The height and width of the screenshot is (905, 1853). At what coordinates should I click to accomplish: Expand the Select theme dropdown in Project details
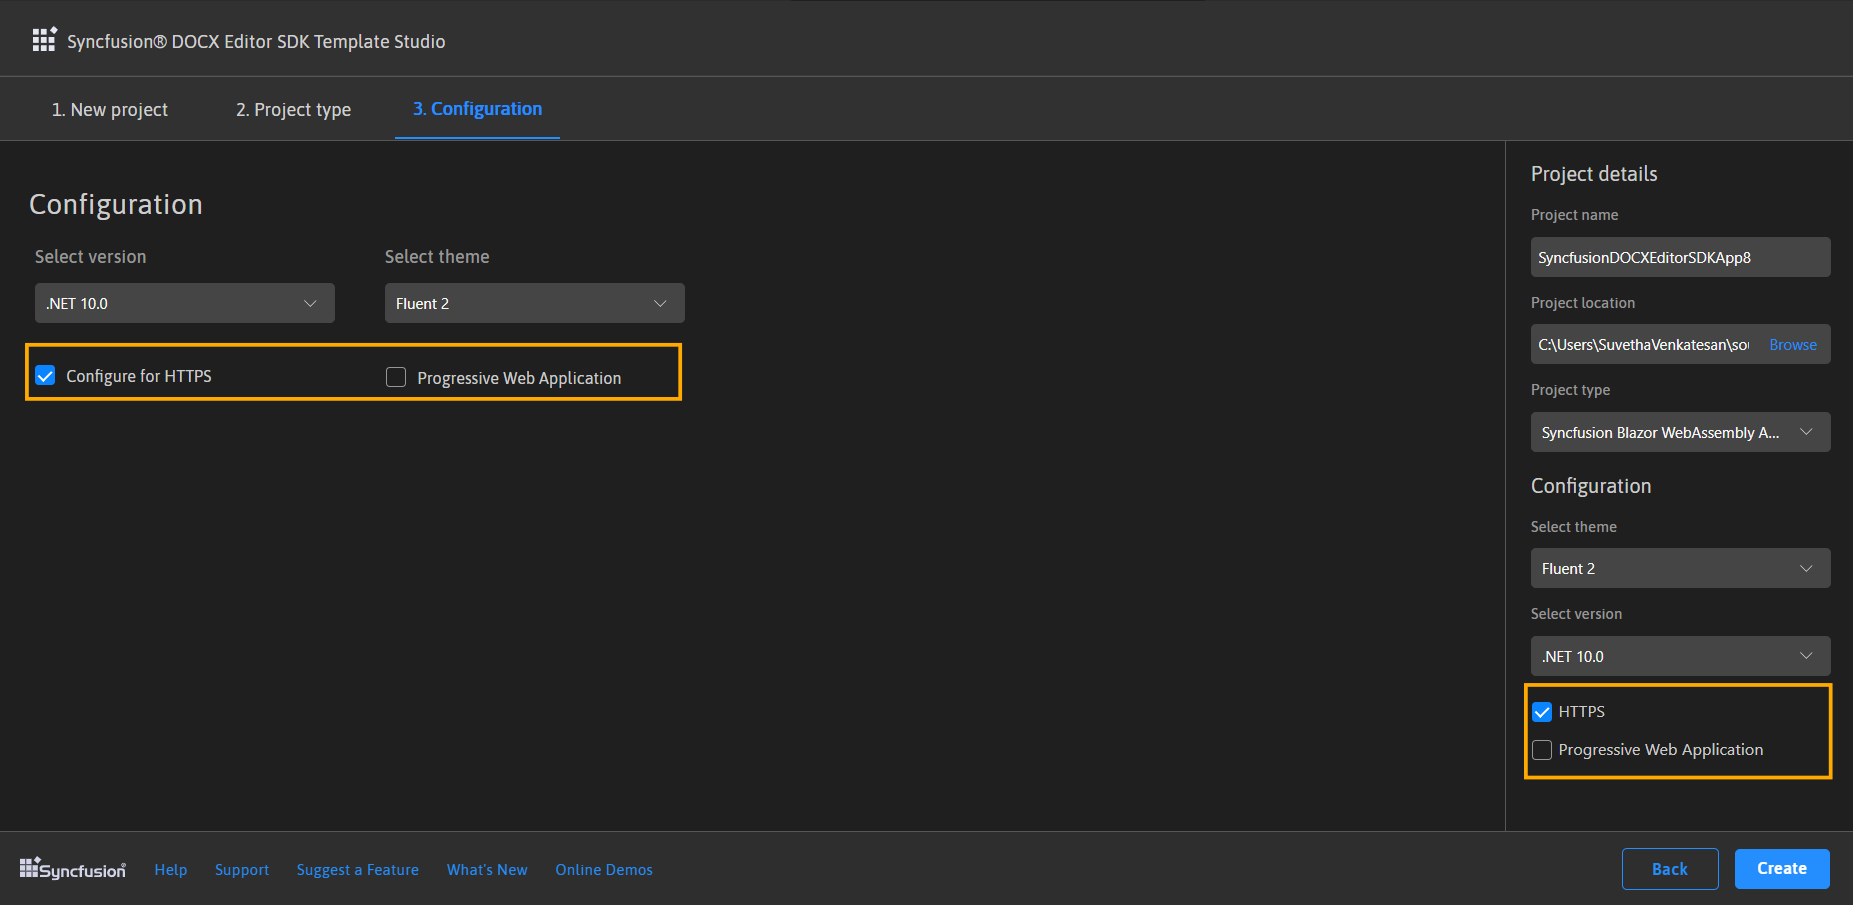click(x=1679, y=568)
